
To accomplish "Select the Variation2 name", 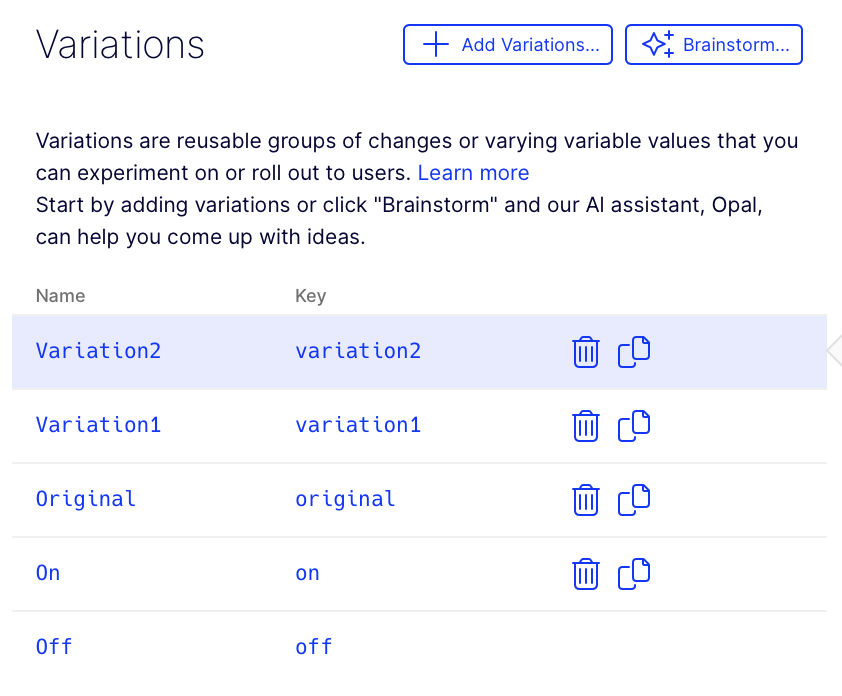I will [98, 351].
